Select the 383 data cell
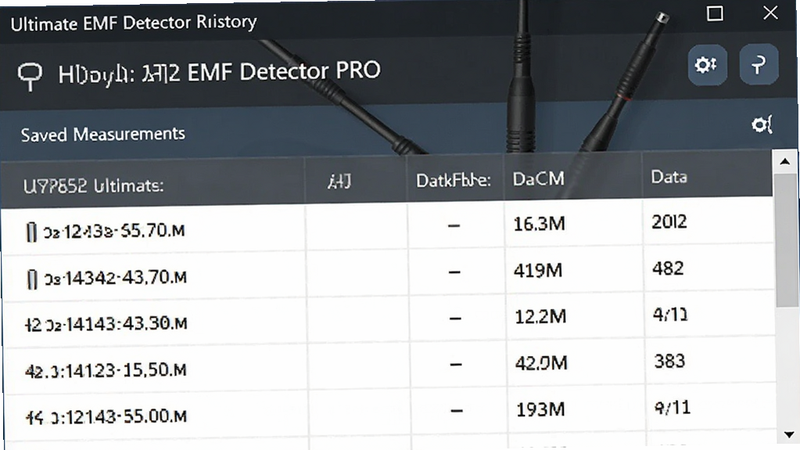800x450 pixels. [669, 361]
